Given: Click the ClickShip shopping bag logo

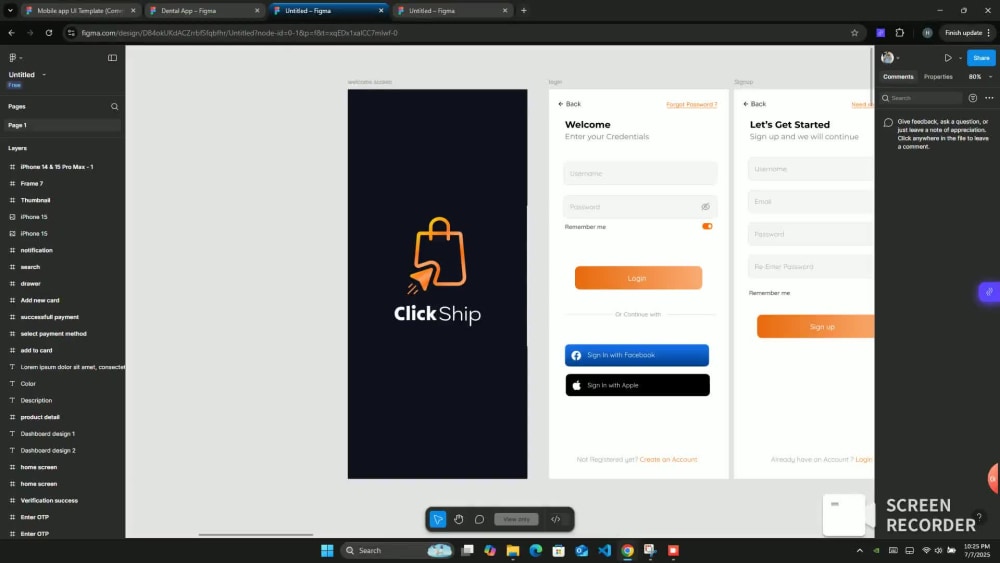Looking at the screenshot, I should click(438, 255).
